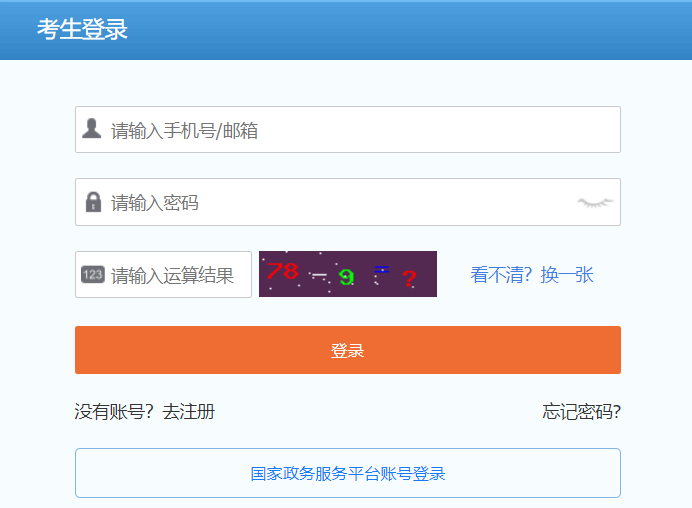The image size is (692, 508).
Task: Click the red 78 in the captcha
Action: [x=282, y=271]
